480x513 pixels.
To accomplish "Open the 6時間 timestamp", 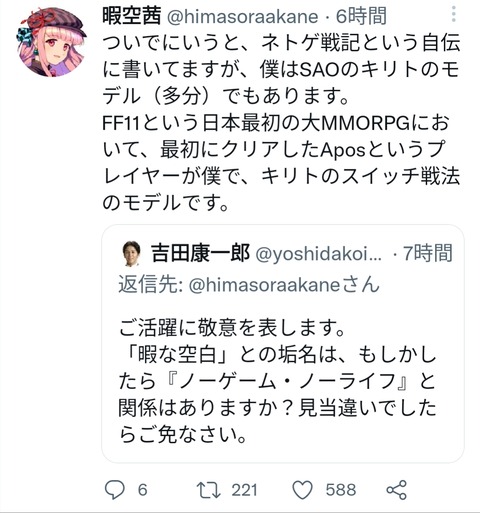I will [x=361, y=16].
